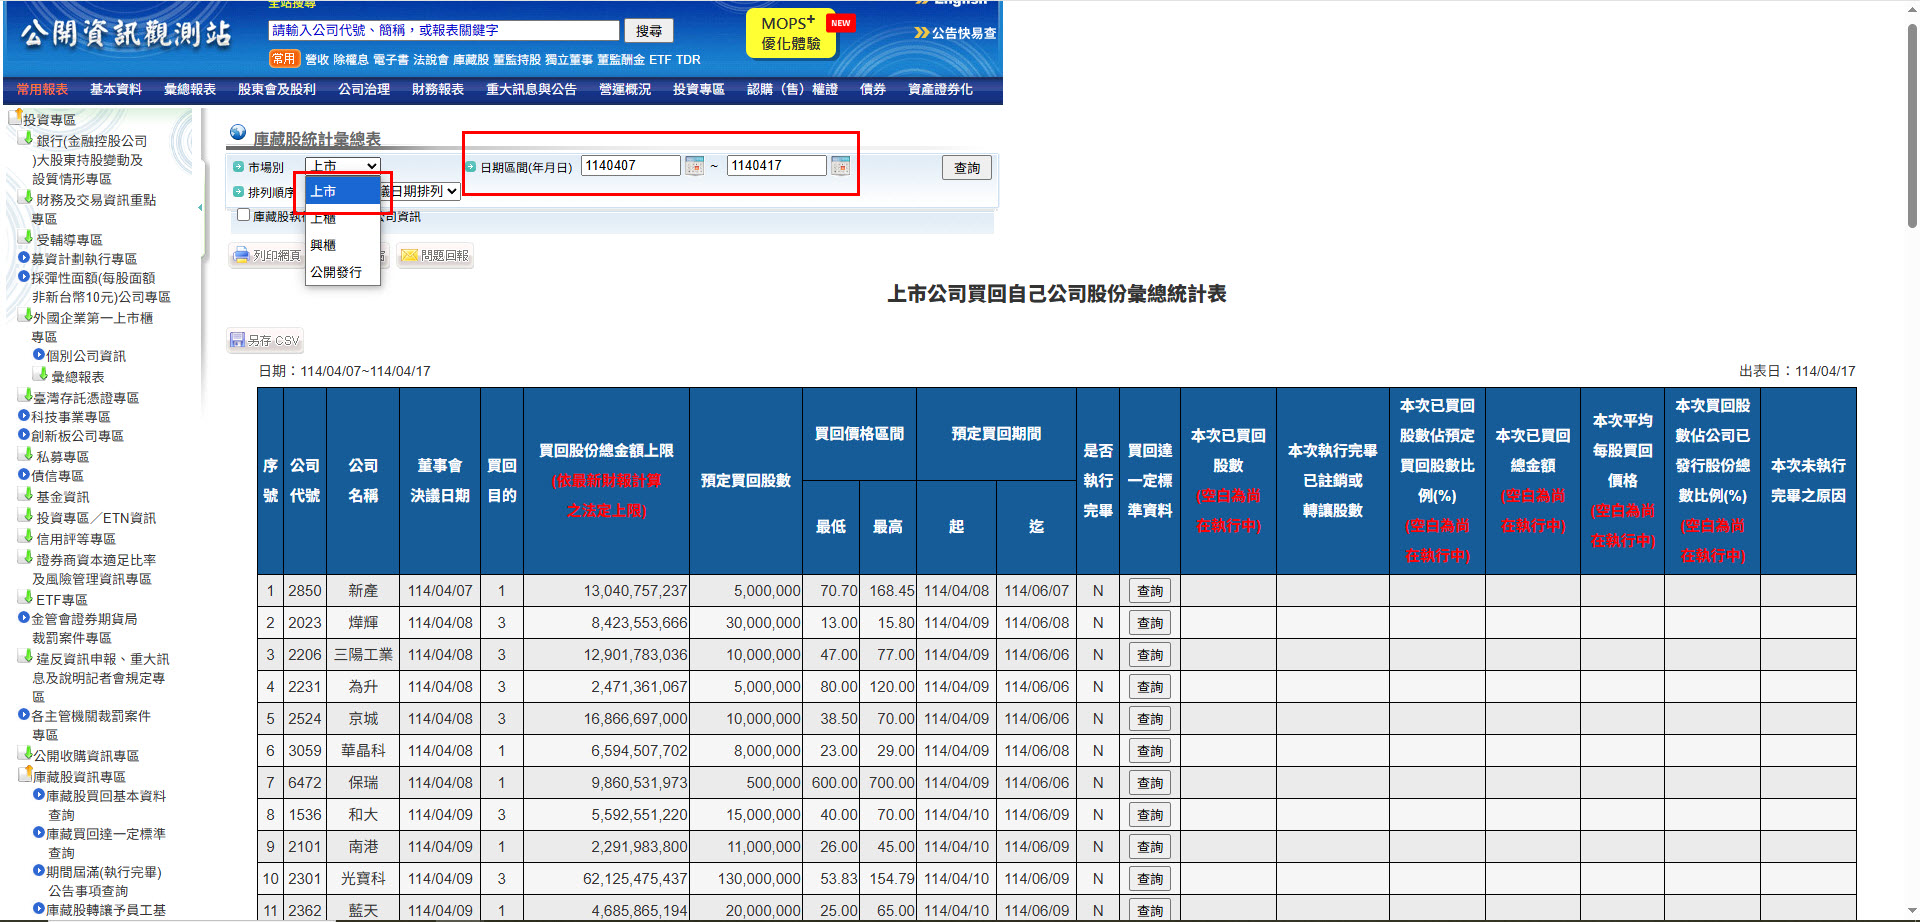Click the site search input box
This screenshot has height=922, width=1920.
(x=444, y=31)
